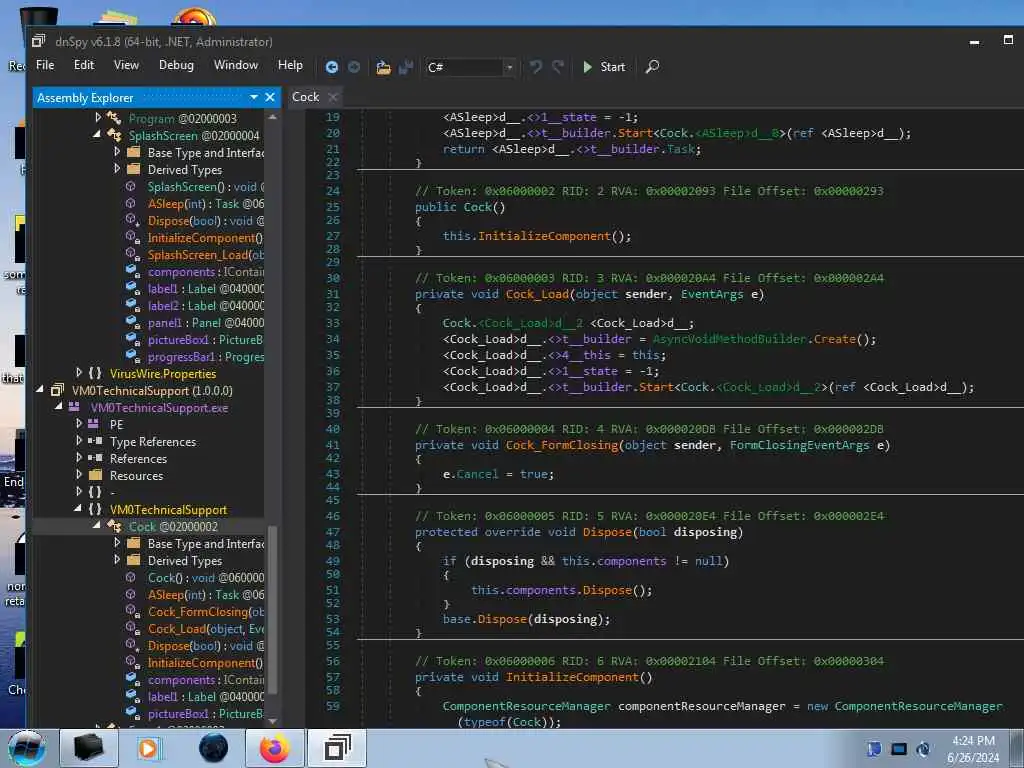
Task: Click the components field icon under SplashScreen
Action: (x=132, y=272)
